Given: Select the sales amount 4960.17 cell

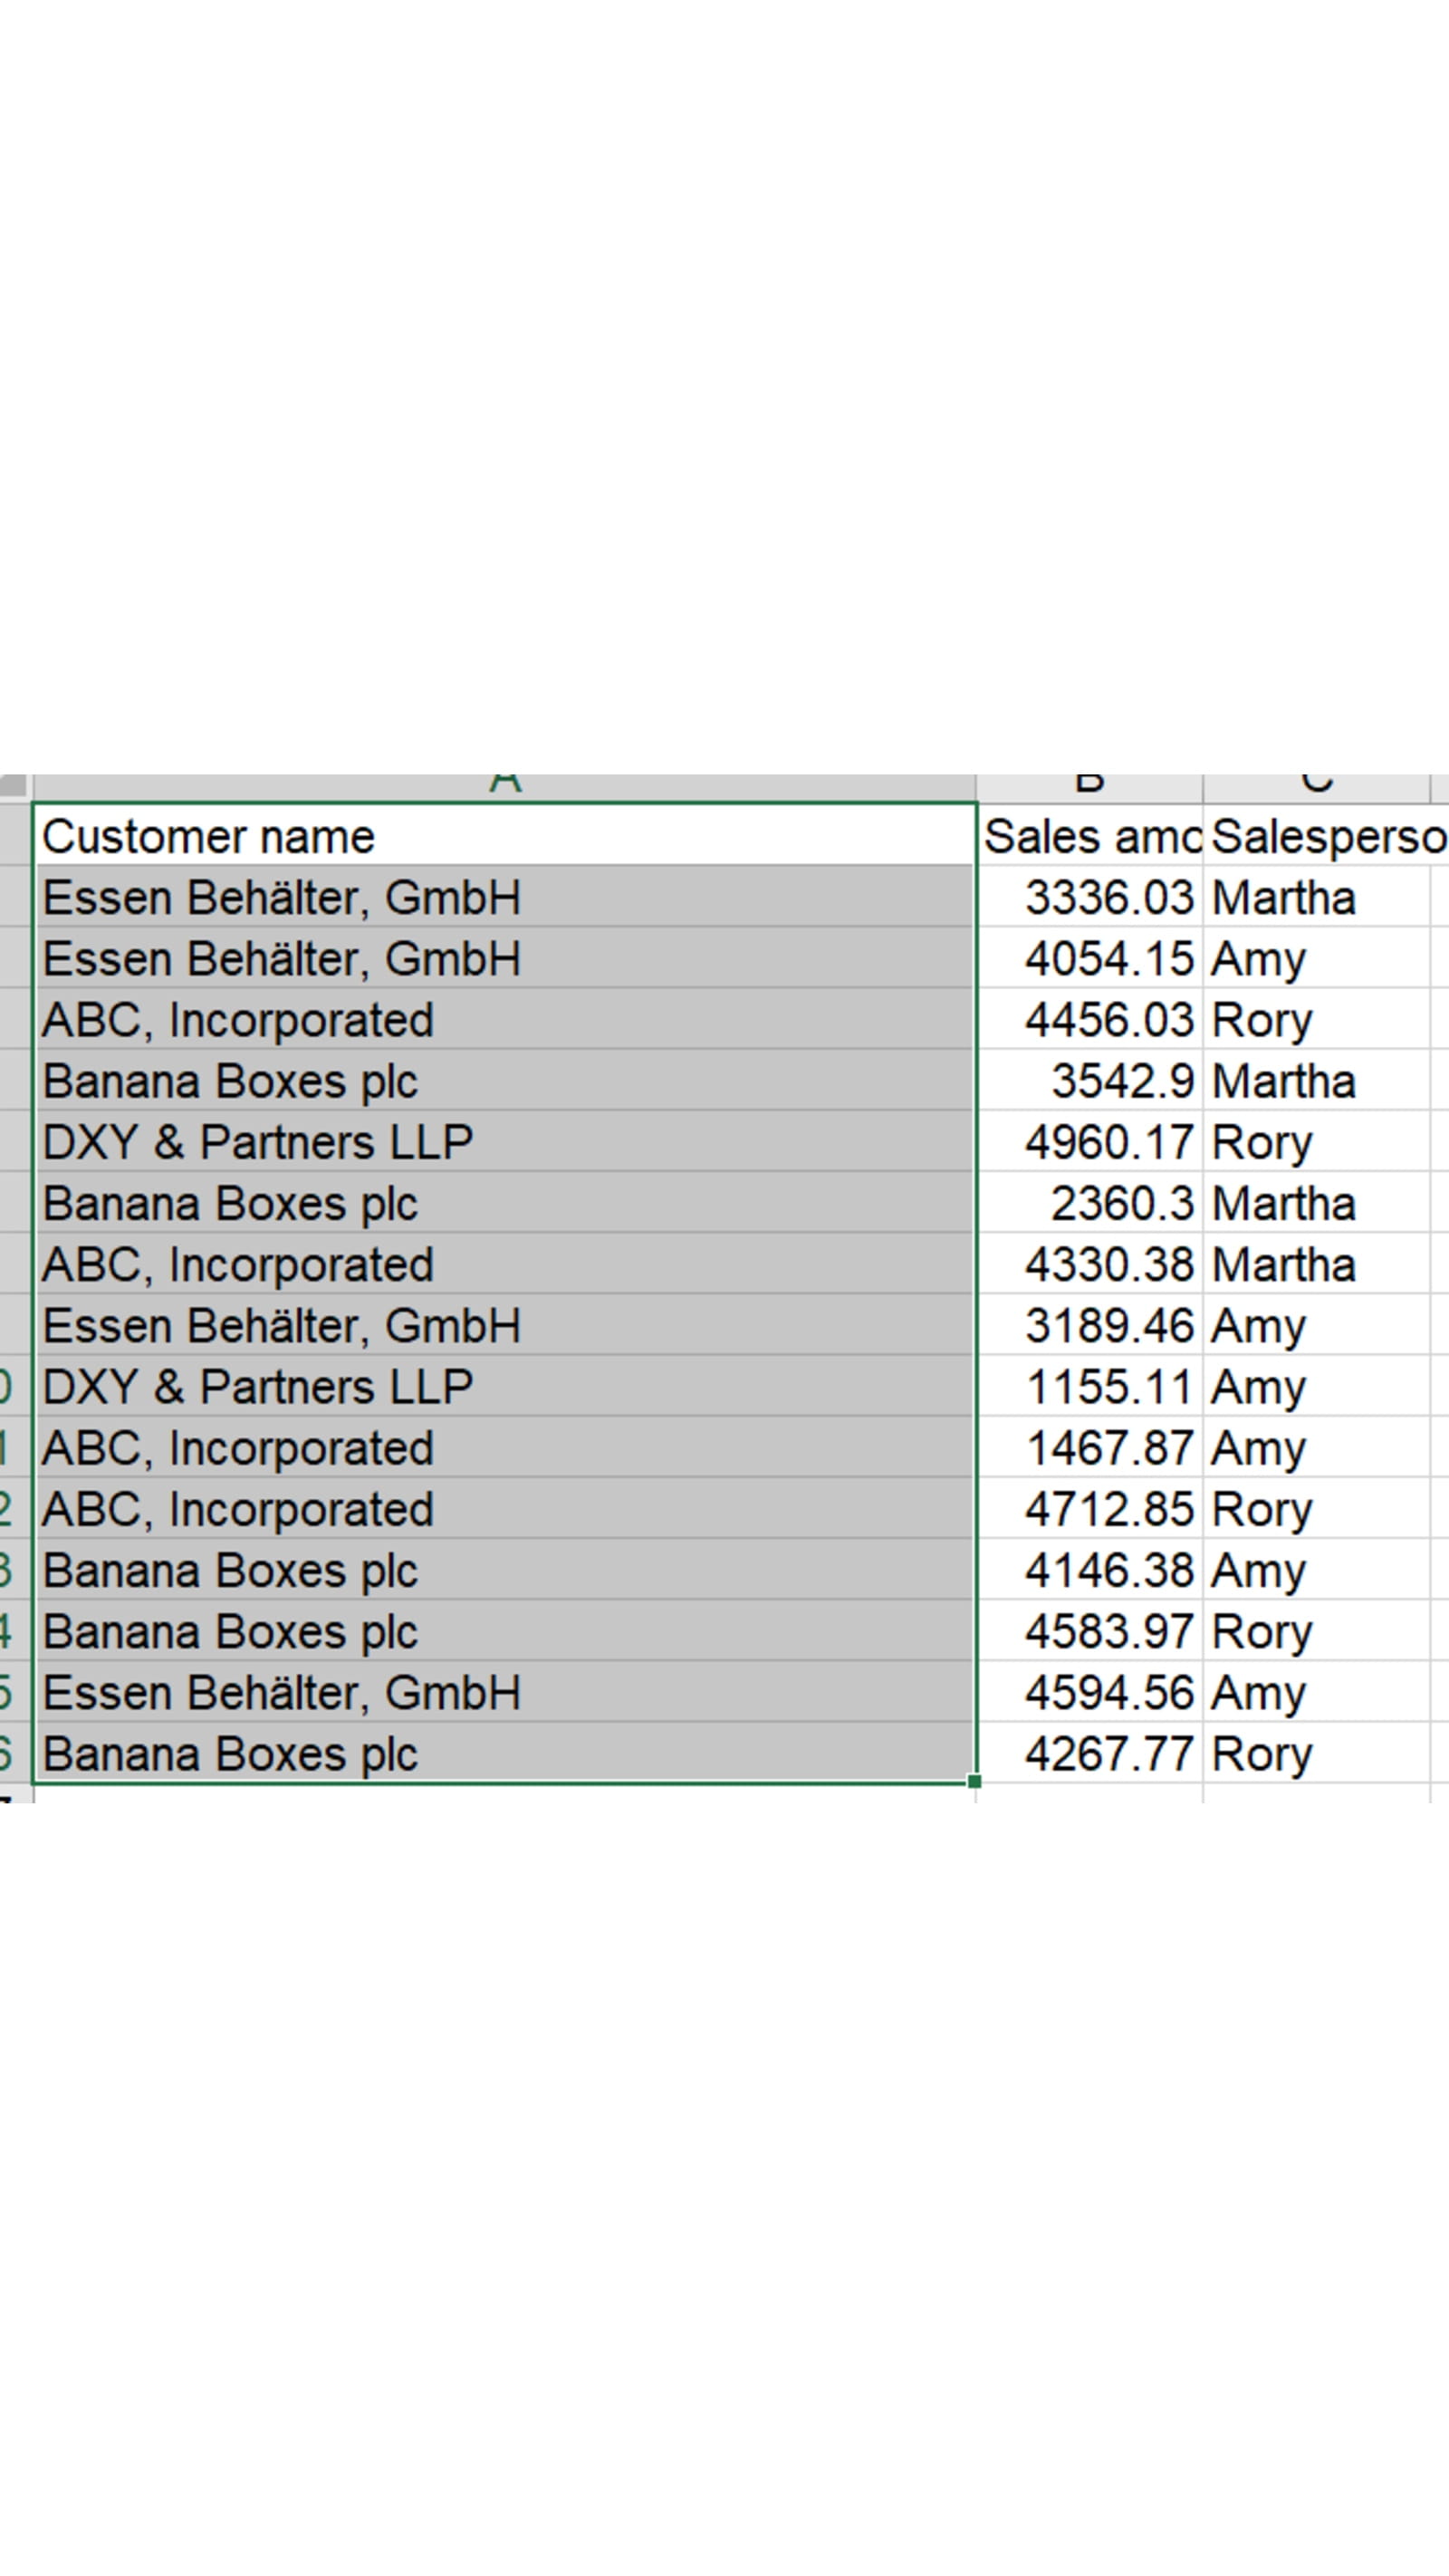Looking at the screenshot, I should (1089, 1142).
